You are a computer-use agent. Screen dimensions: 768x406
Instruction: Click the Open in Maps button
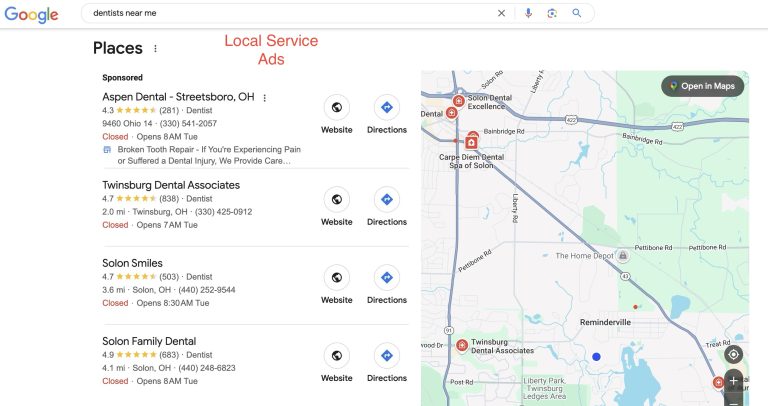(x=702, y=86)
